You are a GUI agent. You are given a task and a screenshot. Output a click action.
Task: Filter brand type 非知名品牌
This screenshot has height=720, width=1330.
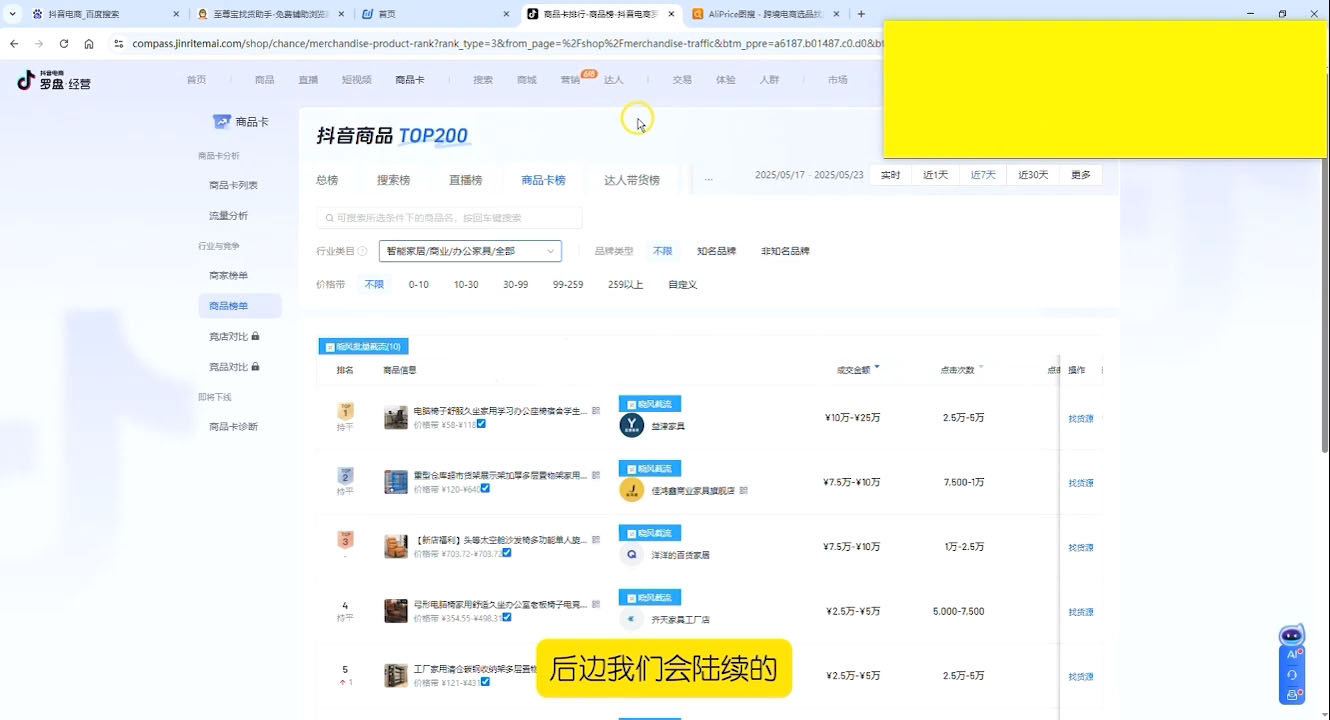[785, 251]
